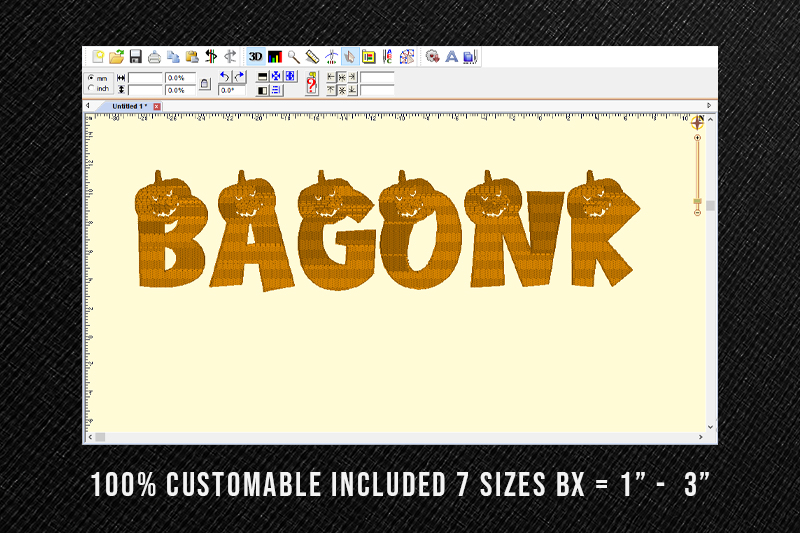Click upper field beside alignment icons
This screenshot has height=533, width=800.
click(x=377, y=78)
